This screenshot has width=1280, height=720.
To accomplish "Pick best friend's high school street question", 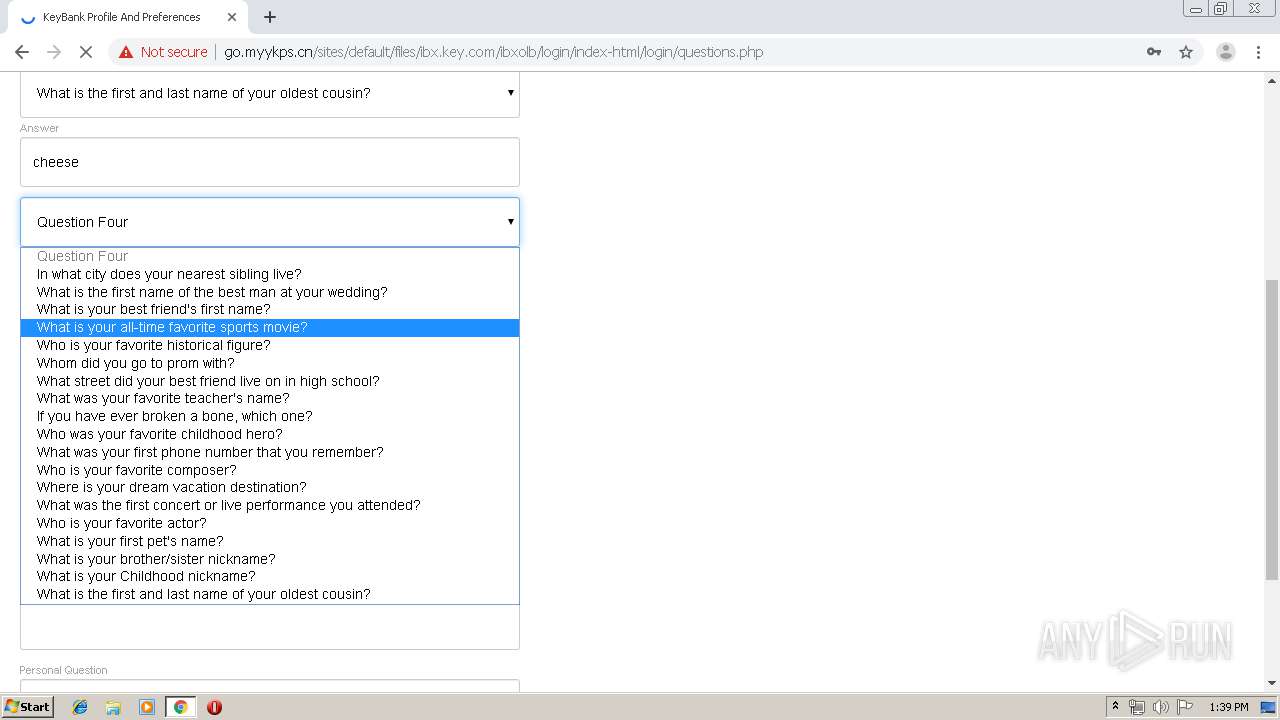I will click(270, 381).
